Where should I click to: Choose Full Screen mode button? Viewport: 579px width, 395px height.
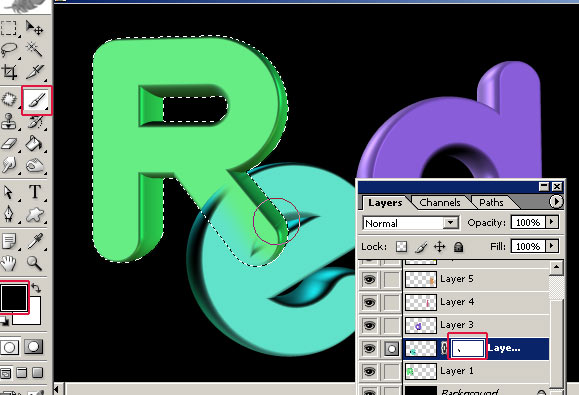[x=38, y=373]
